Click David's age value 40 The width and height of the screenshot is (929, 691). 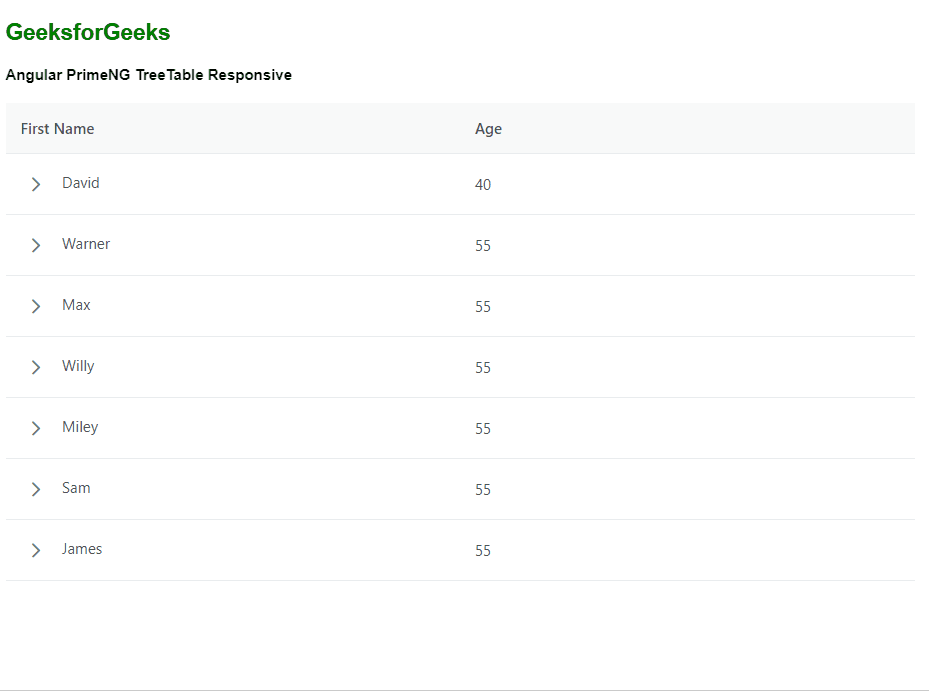pos(483,185)
